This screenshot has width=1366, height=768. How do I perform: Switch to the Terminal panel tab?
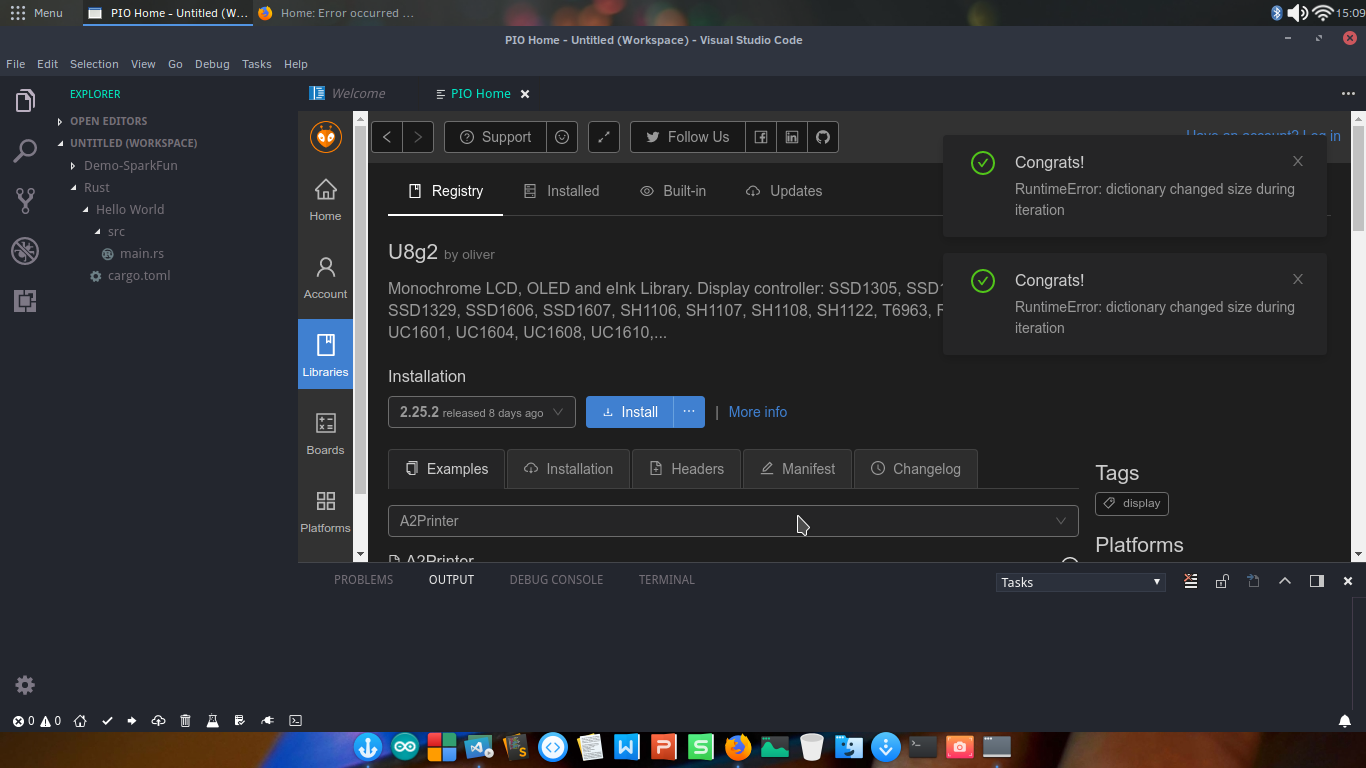(666, 580)
